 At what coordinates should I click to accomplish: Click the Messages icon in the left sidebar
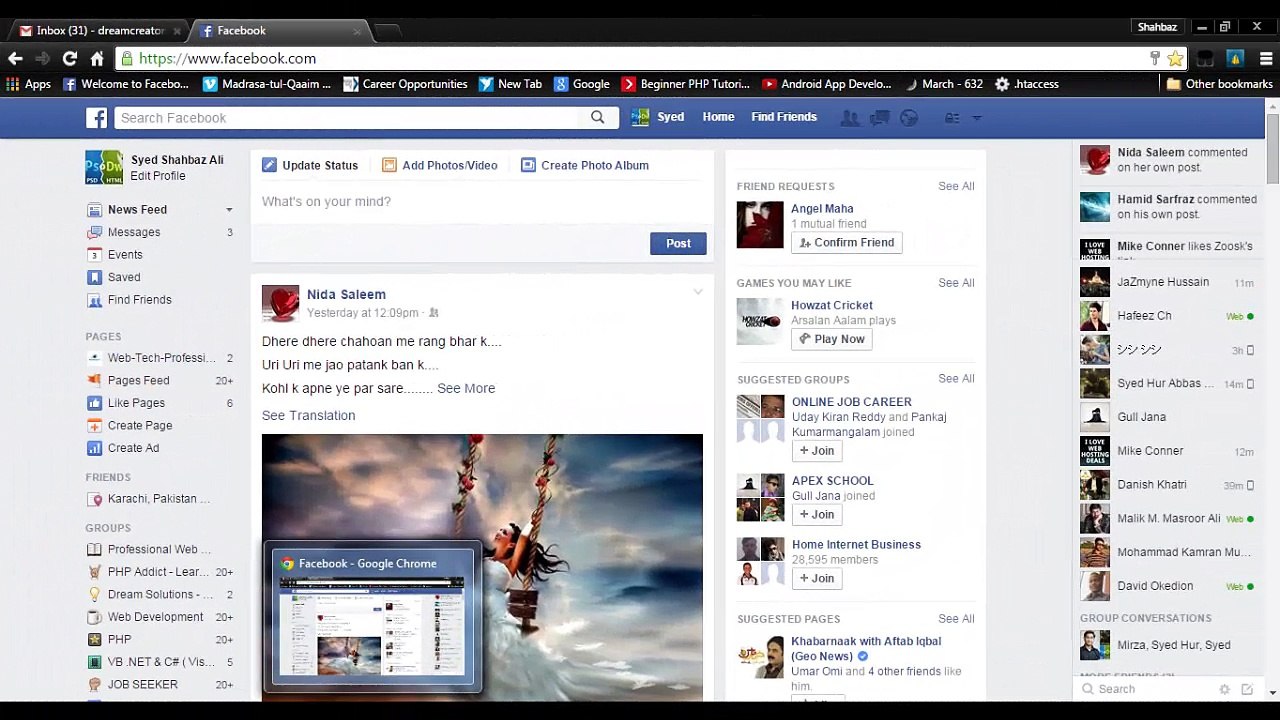pos(94,232)
